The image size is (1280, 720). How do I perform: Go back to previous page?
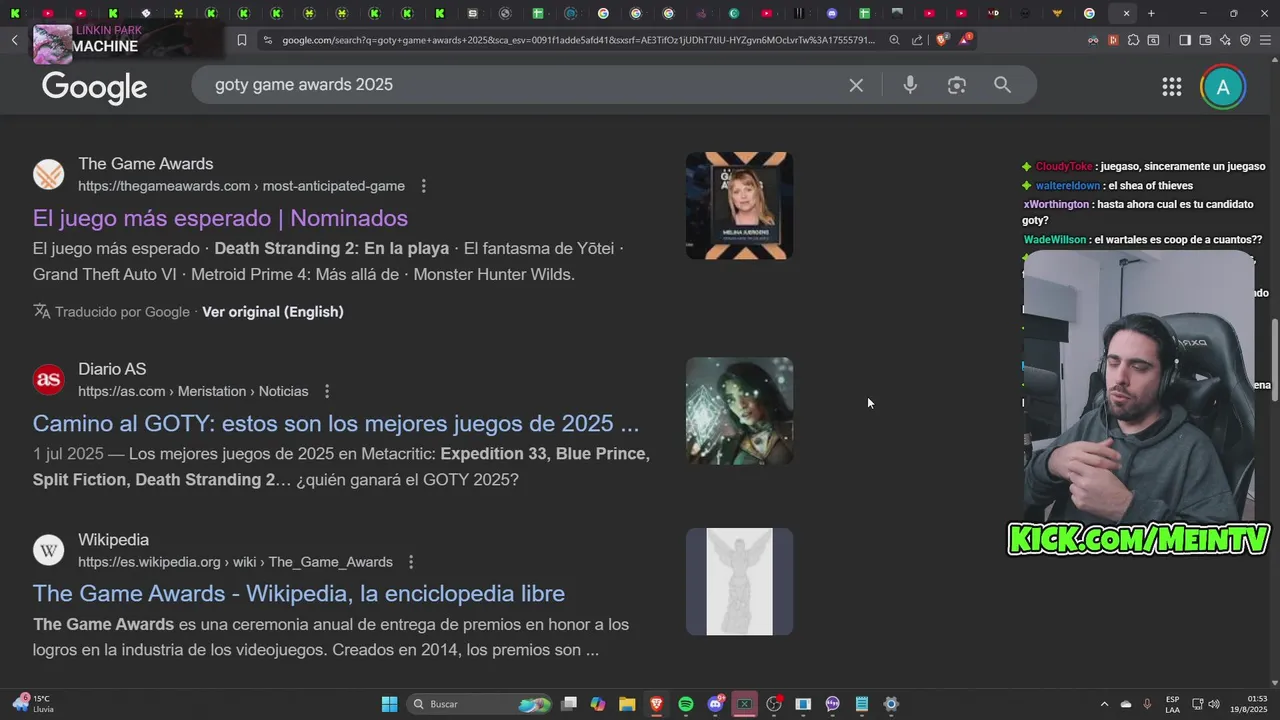(x=14, y=40)
